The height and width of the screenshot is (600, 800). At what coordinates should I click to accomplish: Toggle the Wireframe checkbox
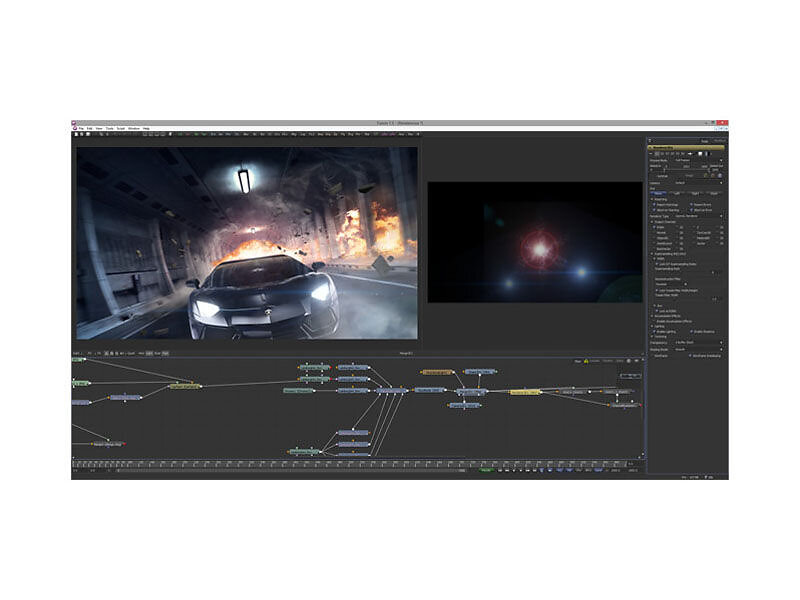[652, 356]
